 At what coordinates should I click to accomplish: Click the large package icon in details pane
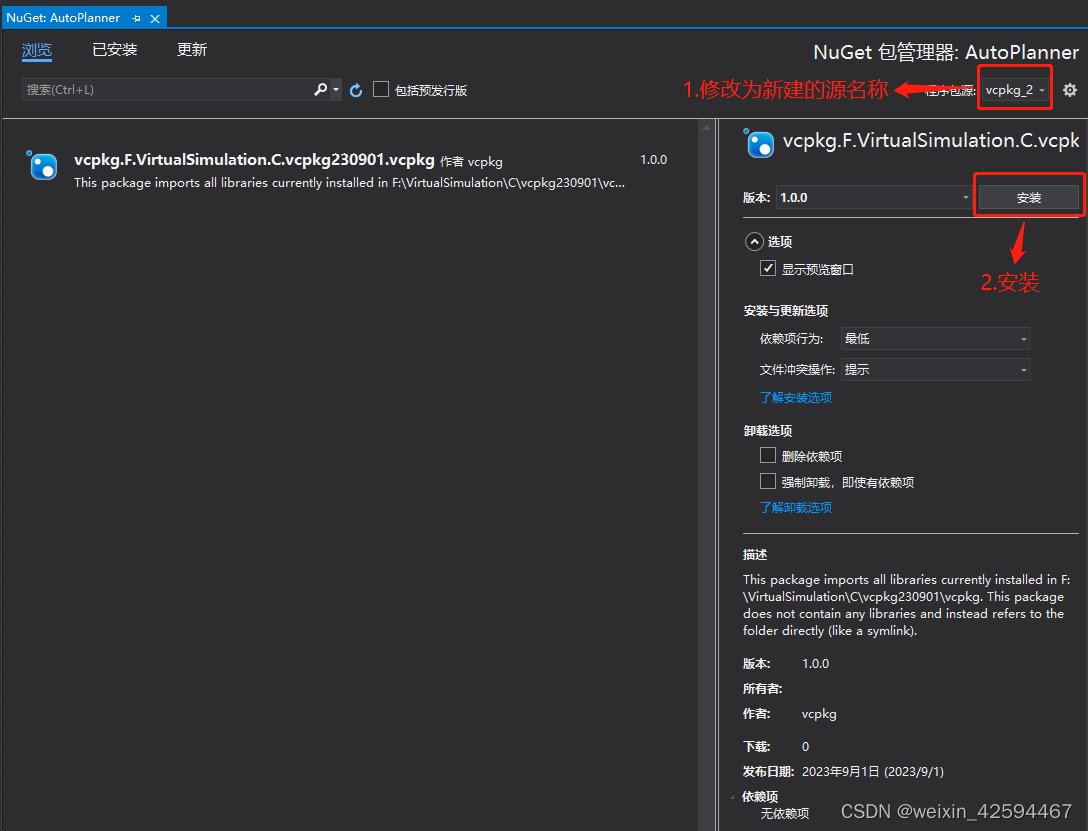[x=759, y=144]
